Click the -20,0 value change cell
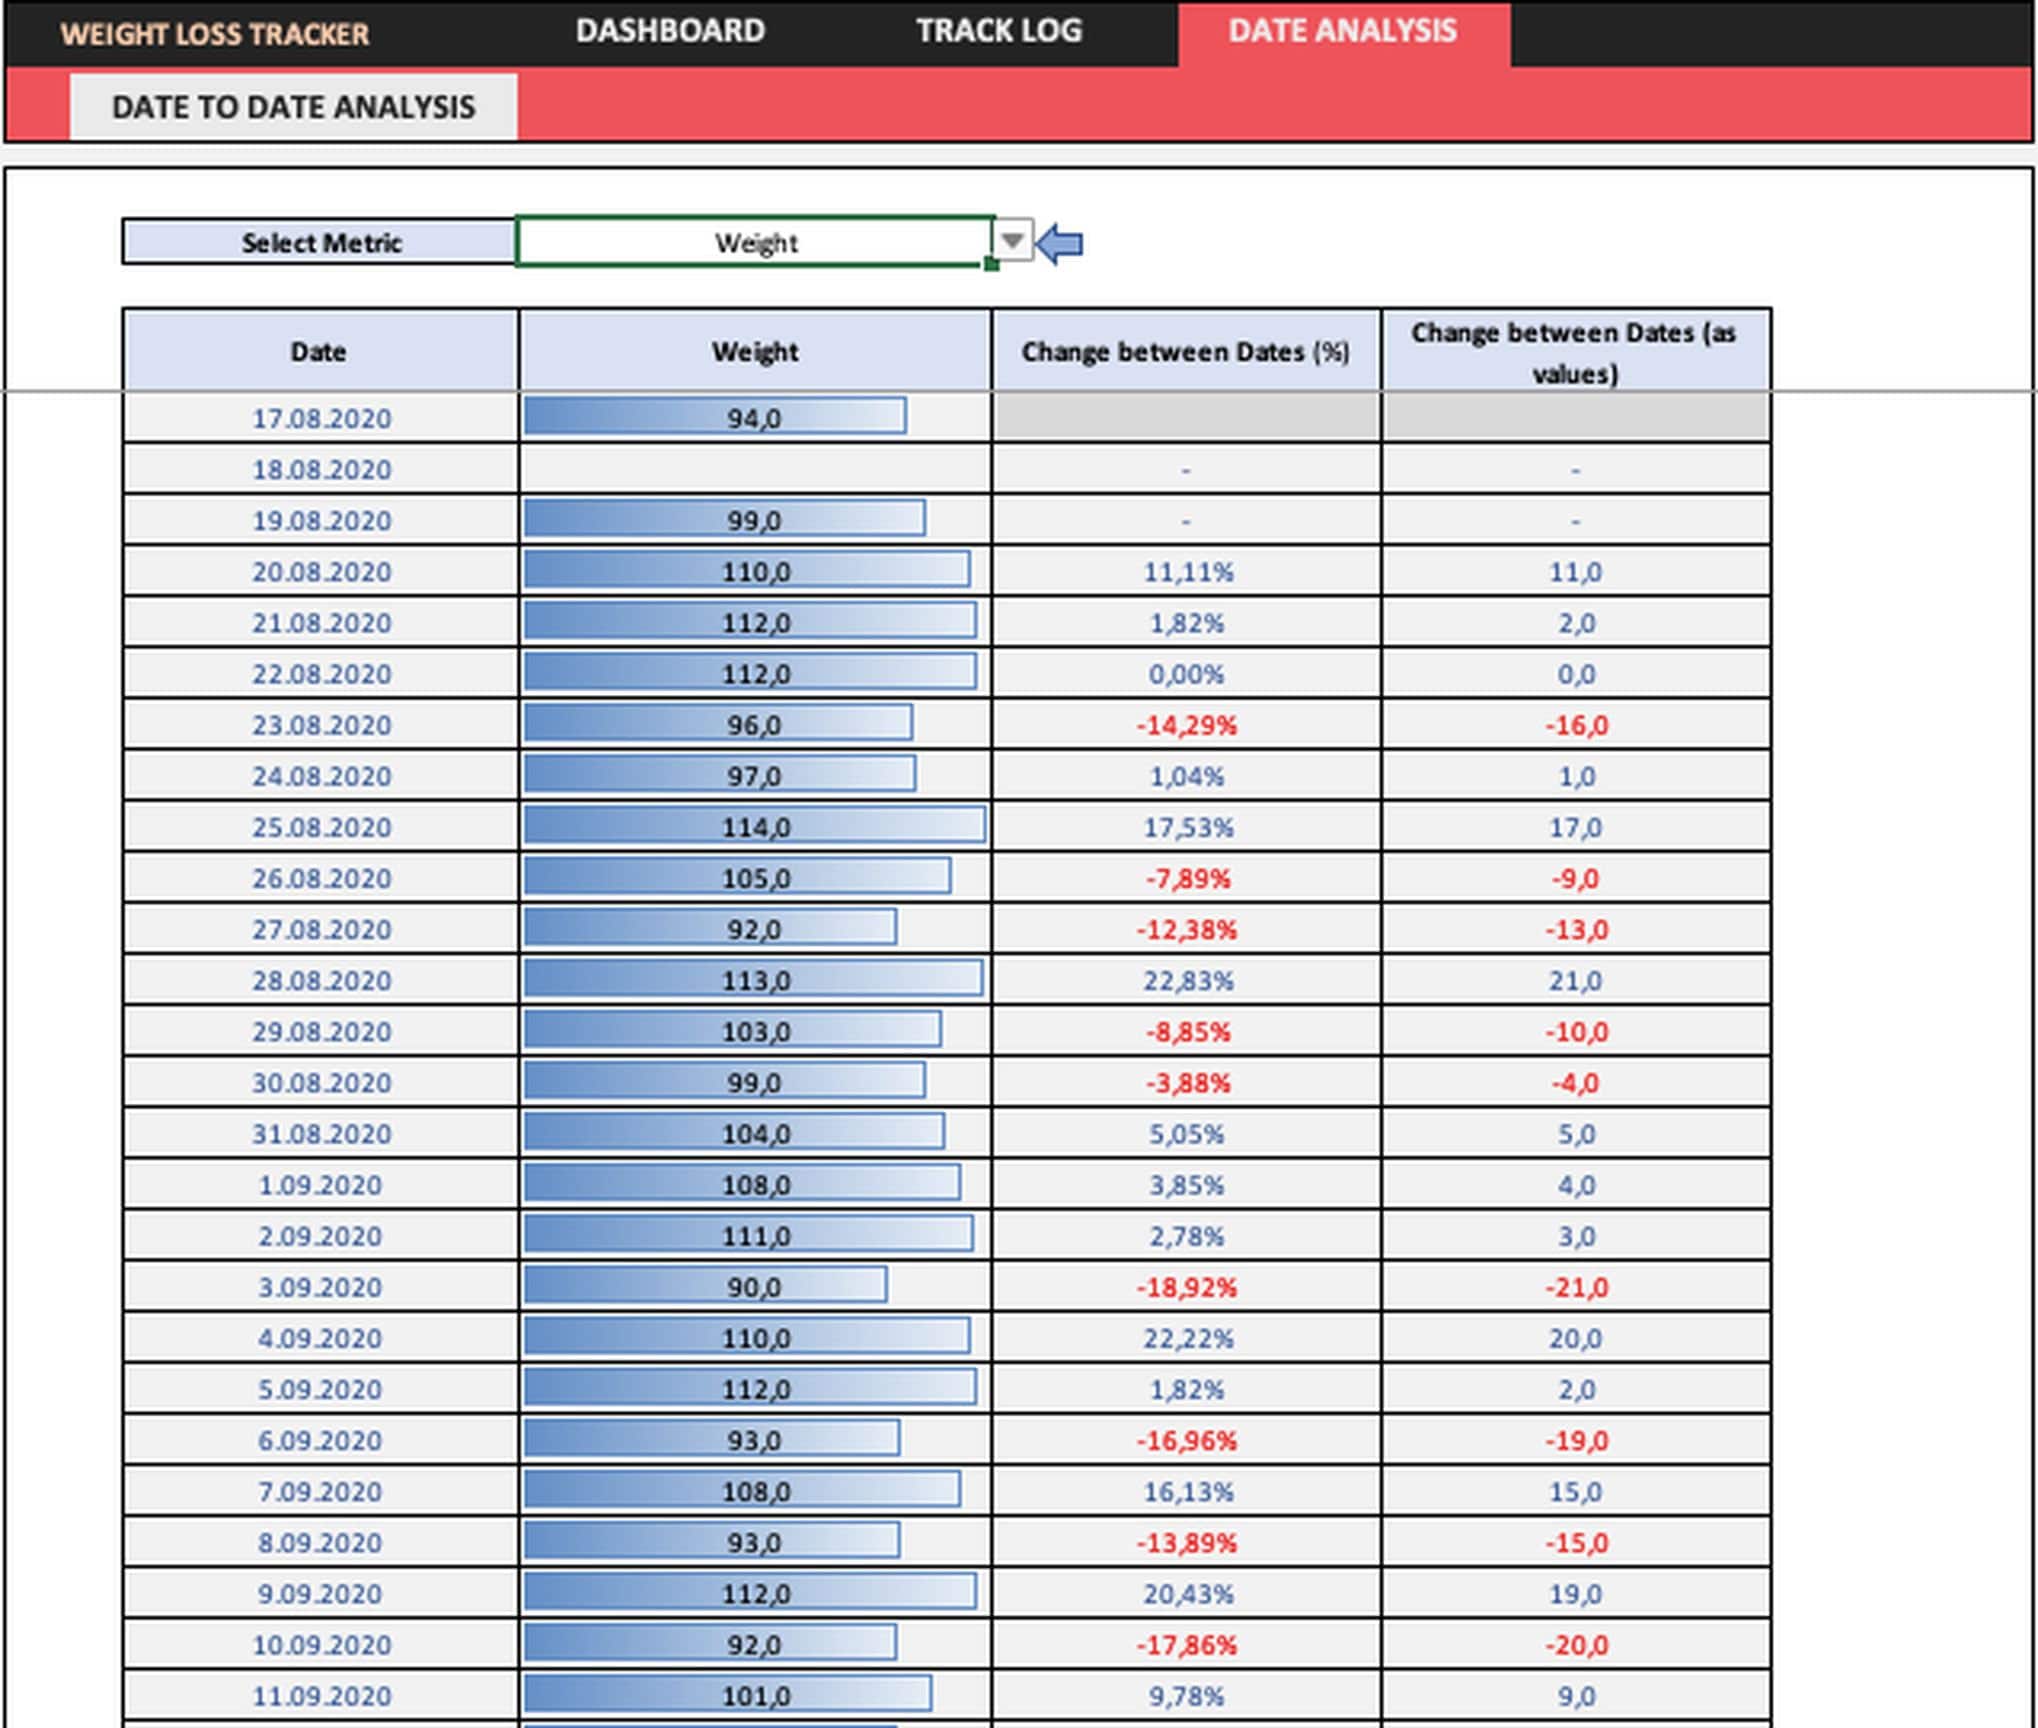The image size is (2038, 1728). tap(1577, 1644)
